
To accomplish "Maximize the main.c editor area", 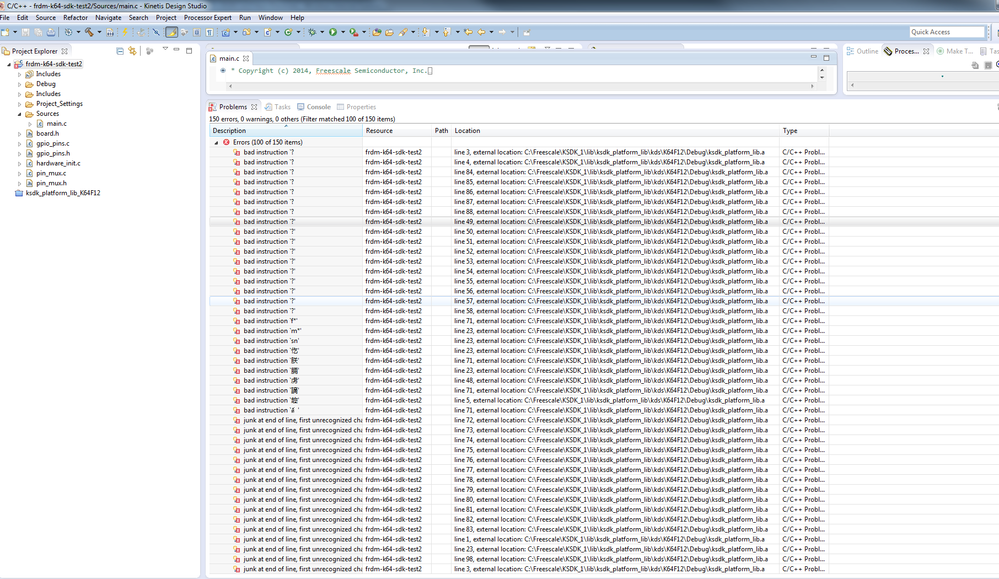I will coord(826,58).
